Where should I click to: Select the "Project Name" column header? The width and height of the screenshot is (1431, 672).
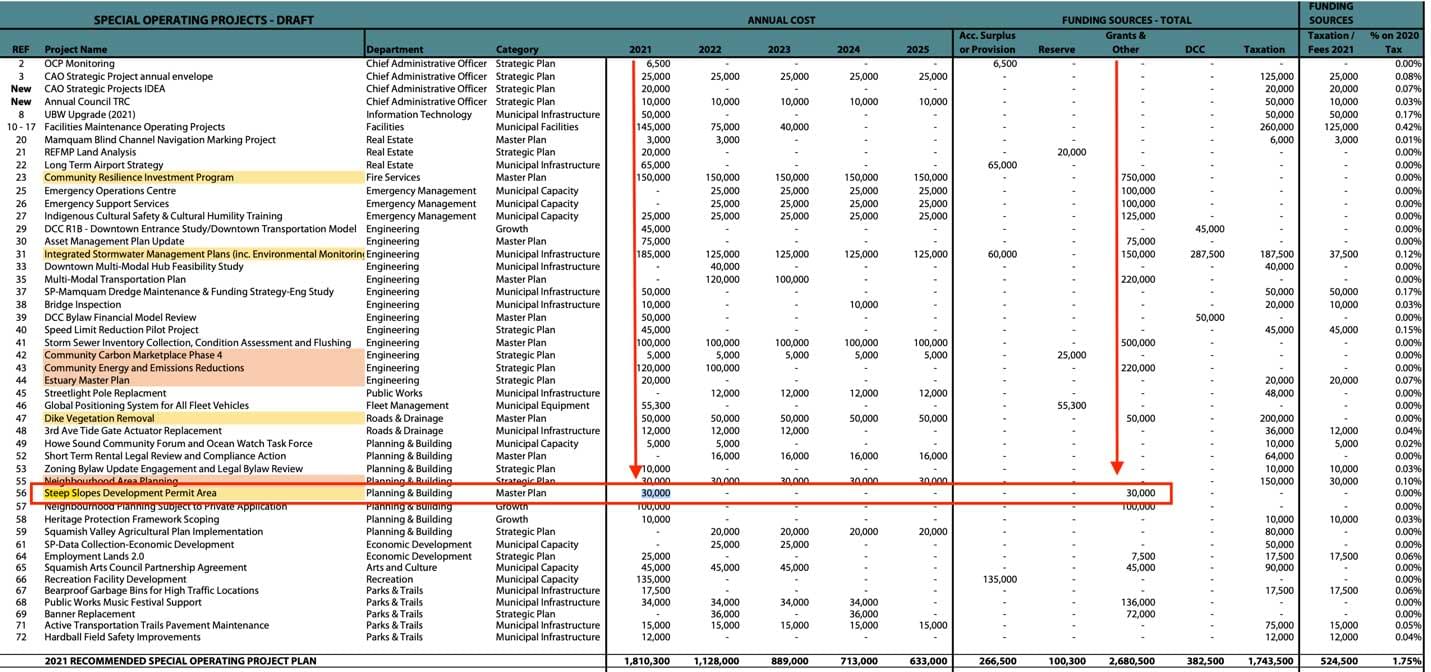click(x=75, y=49)
